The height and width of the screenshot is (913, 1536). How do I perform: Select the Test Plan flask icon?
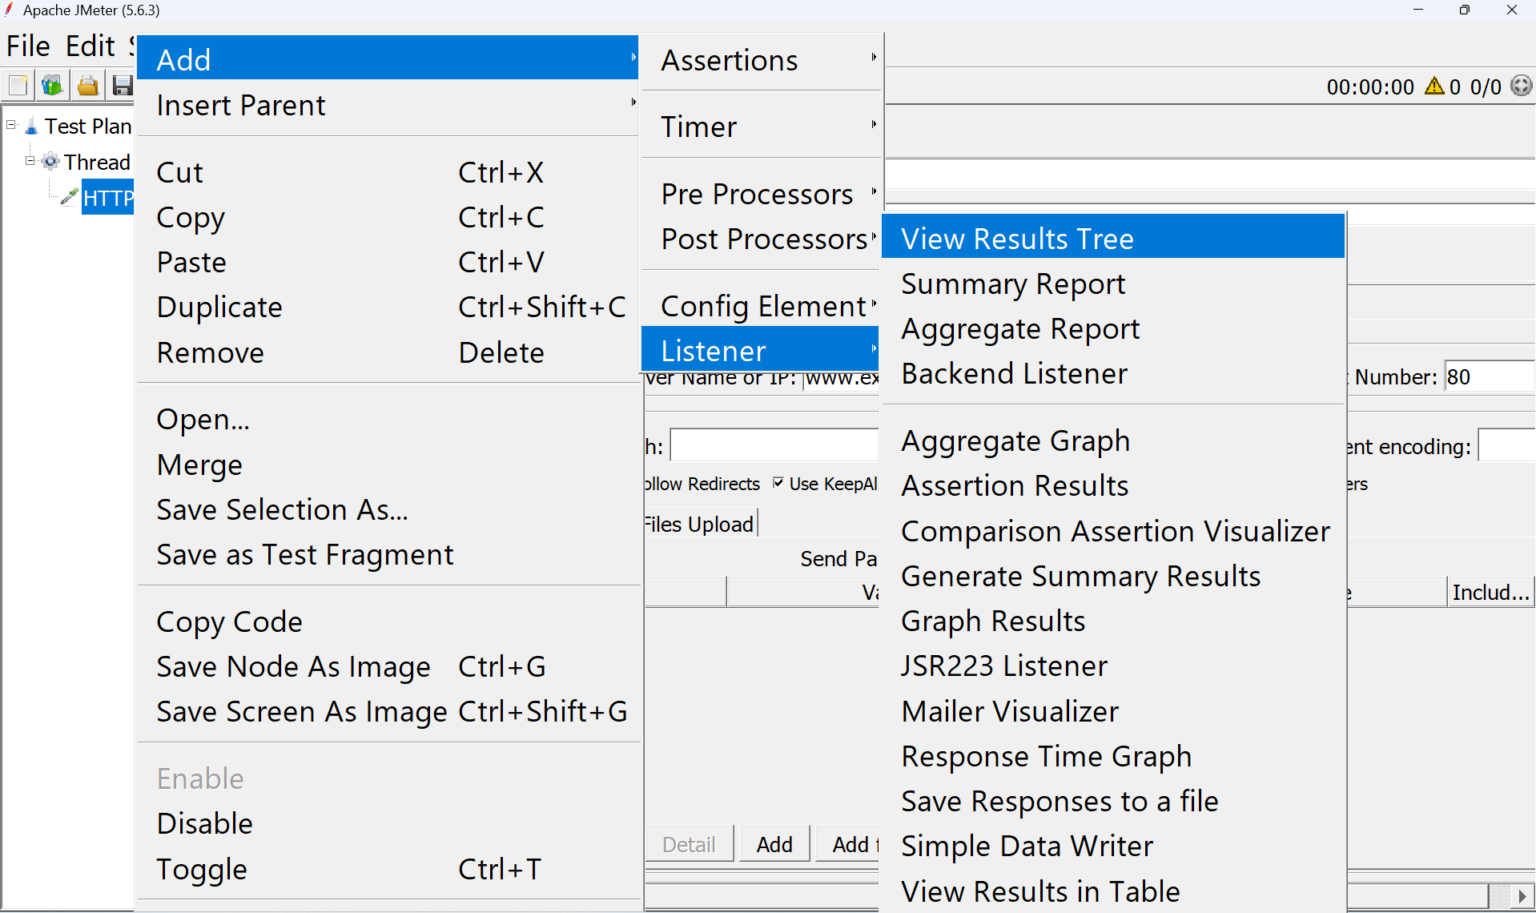(x=32, y=127)
